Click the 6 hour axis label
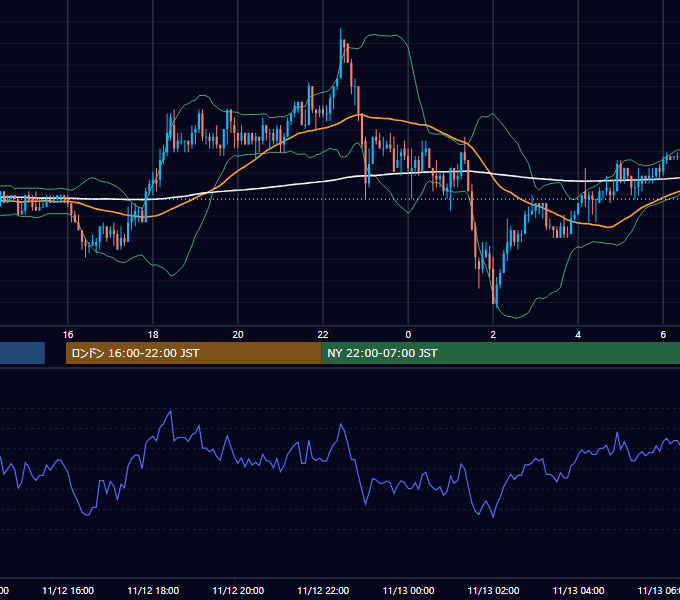680x600 pixels. tap(663, 334)
